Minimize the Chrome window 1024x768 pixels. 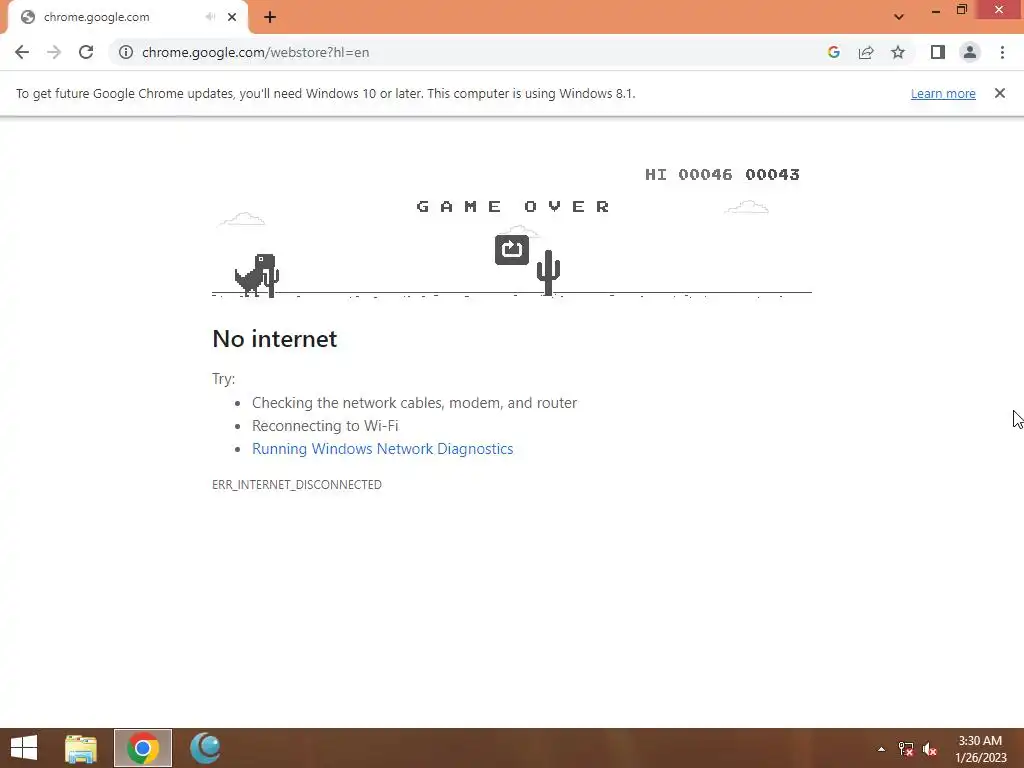[935, 10]
